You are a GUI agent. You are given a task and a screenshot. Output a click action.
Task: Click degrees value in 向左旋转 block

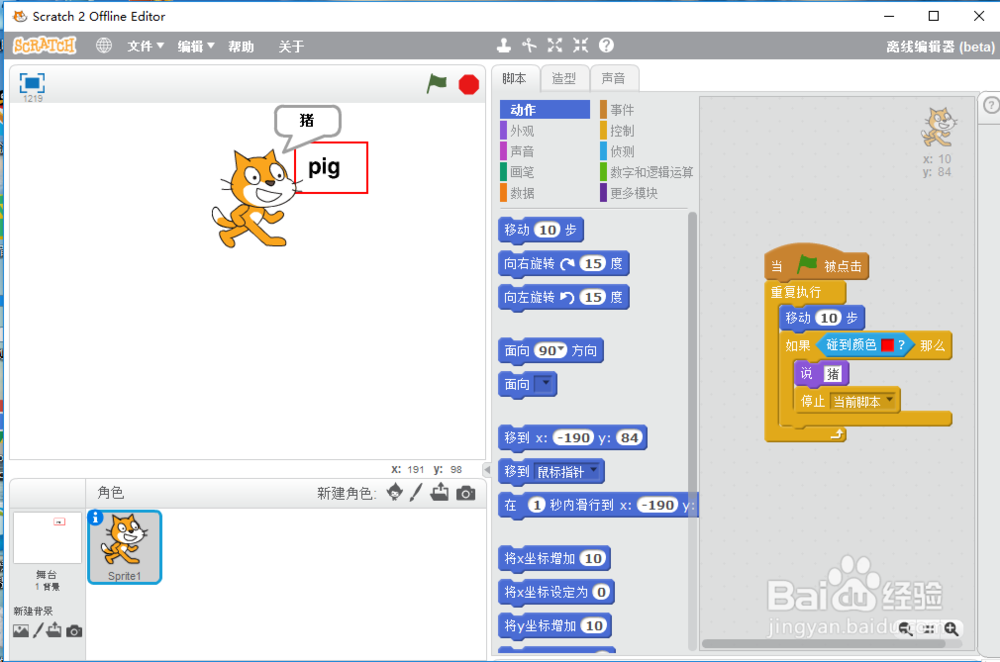coord(593,297)
